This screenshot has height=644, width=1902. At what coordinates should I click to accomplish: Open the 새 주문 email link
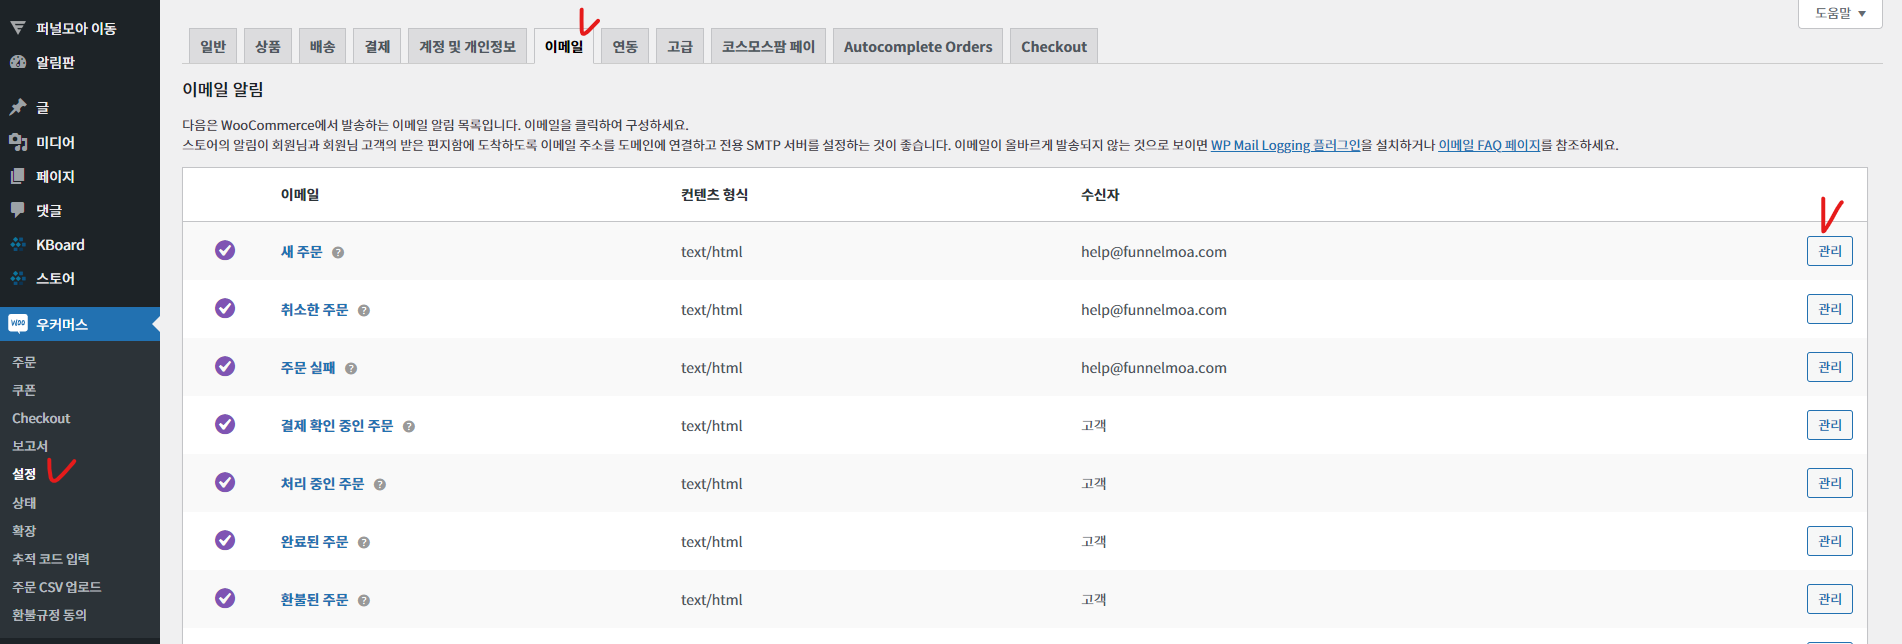pos(302,252)
